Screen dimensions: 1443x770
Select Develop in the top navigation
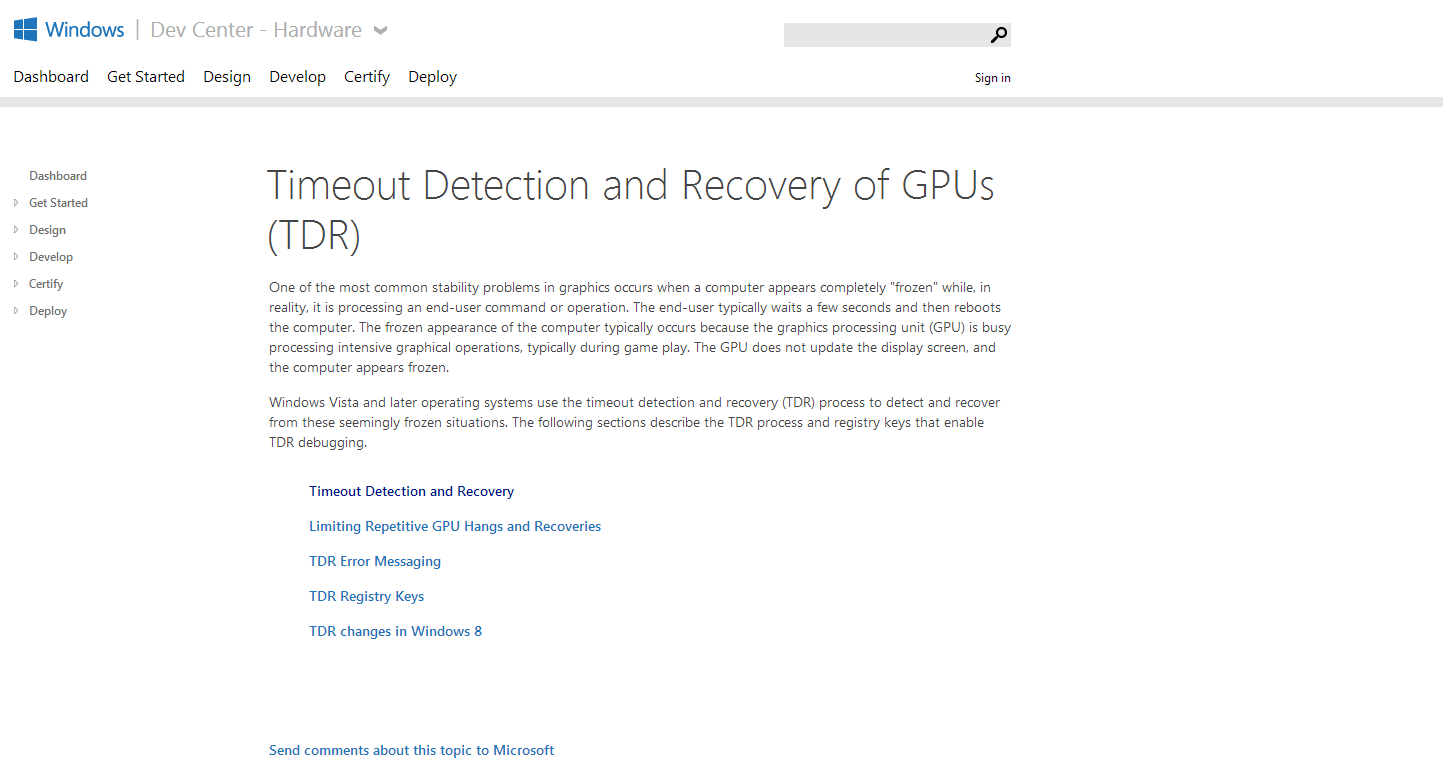click(x=297, y=77)
